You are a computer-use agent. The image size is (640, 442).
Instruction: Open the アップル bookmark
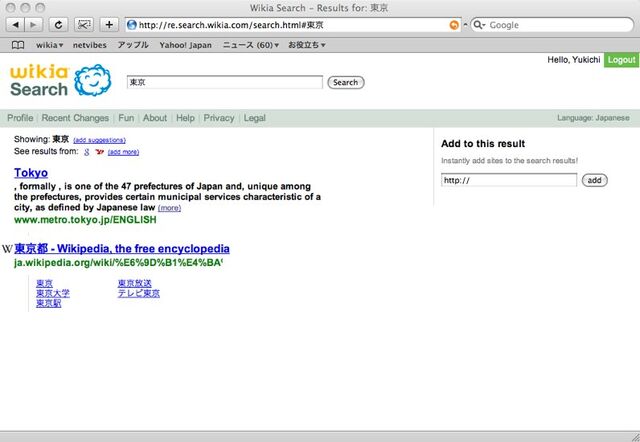(133, 45)
